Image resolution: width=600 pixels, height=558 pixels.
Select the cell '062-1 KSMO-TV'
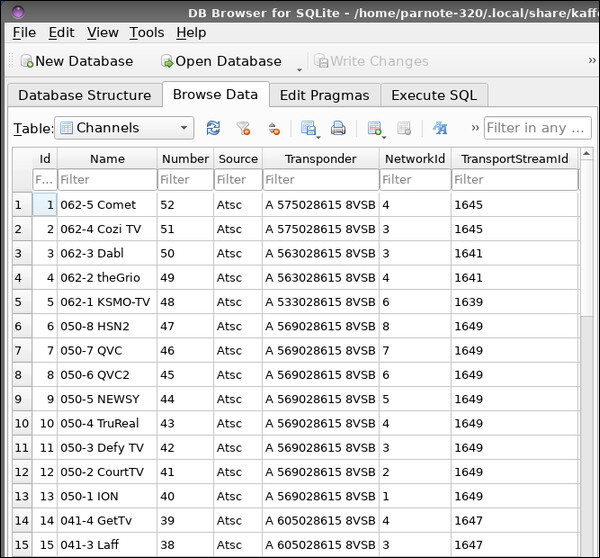[x=107, y=302]
